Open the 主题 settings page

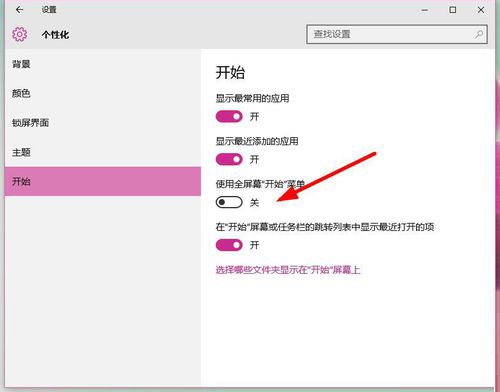[x=103, y=152]
